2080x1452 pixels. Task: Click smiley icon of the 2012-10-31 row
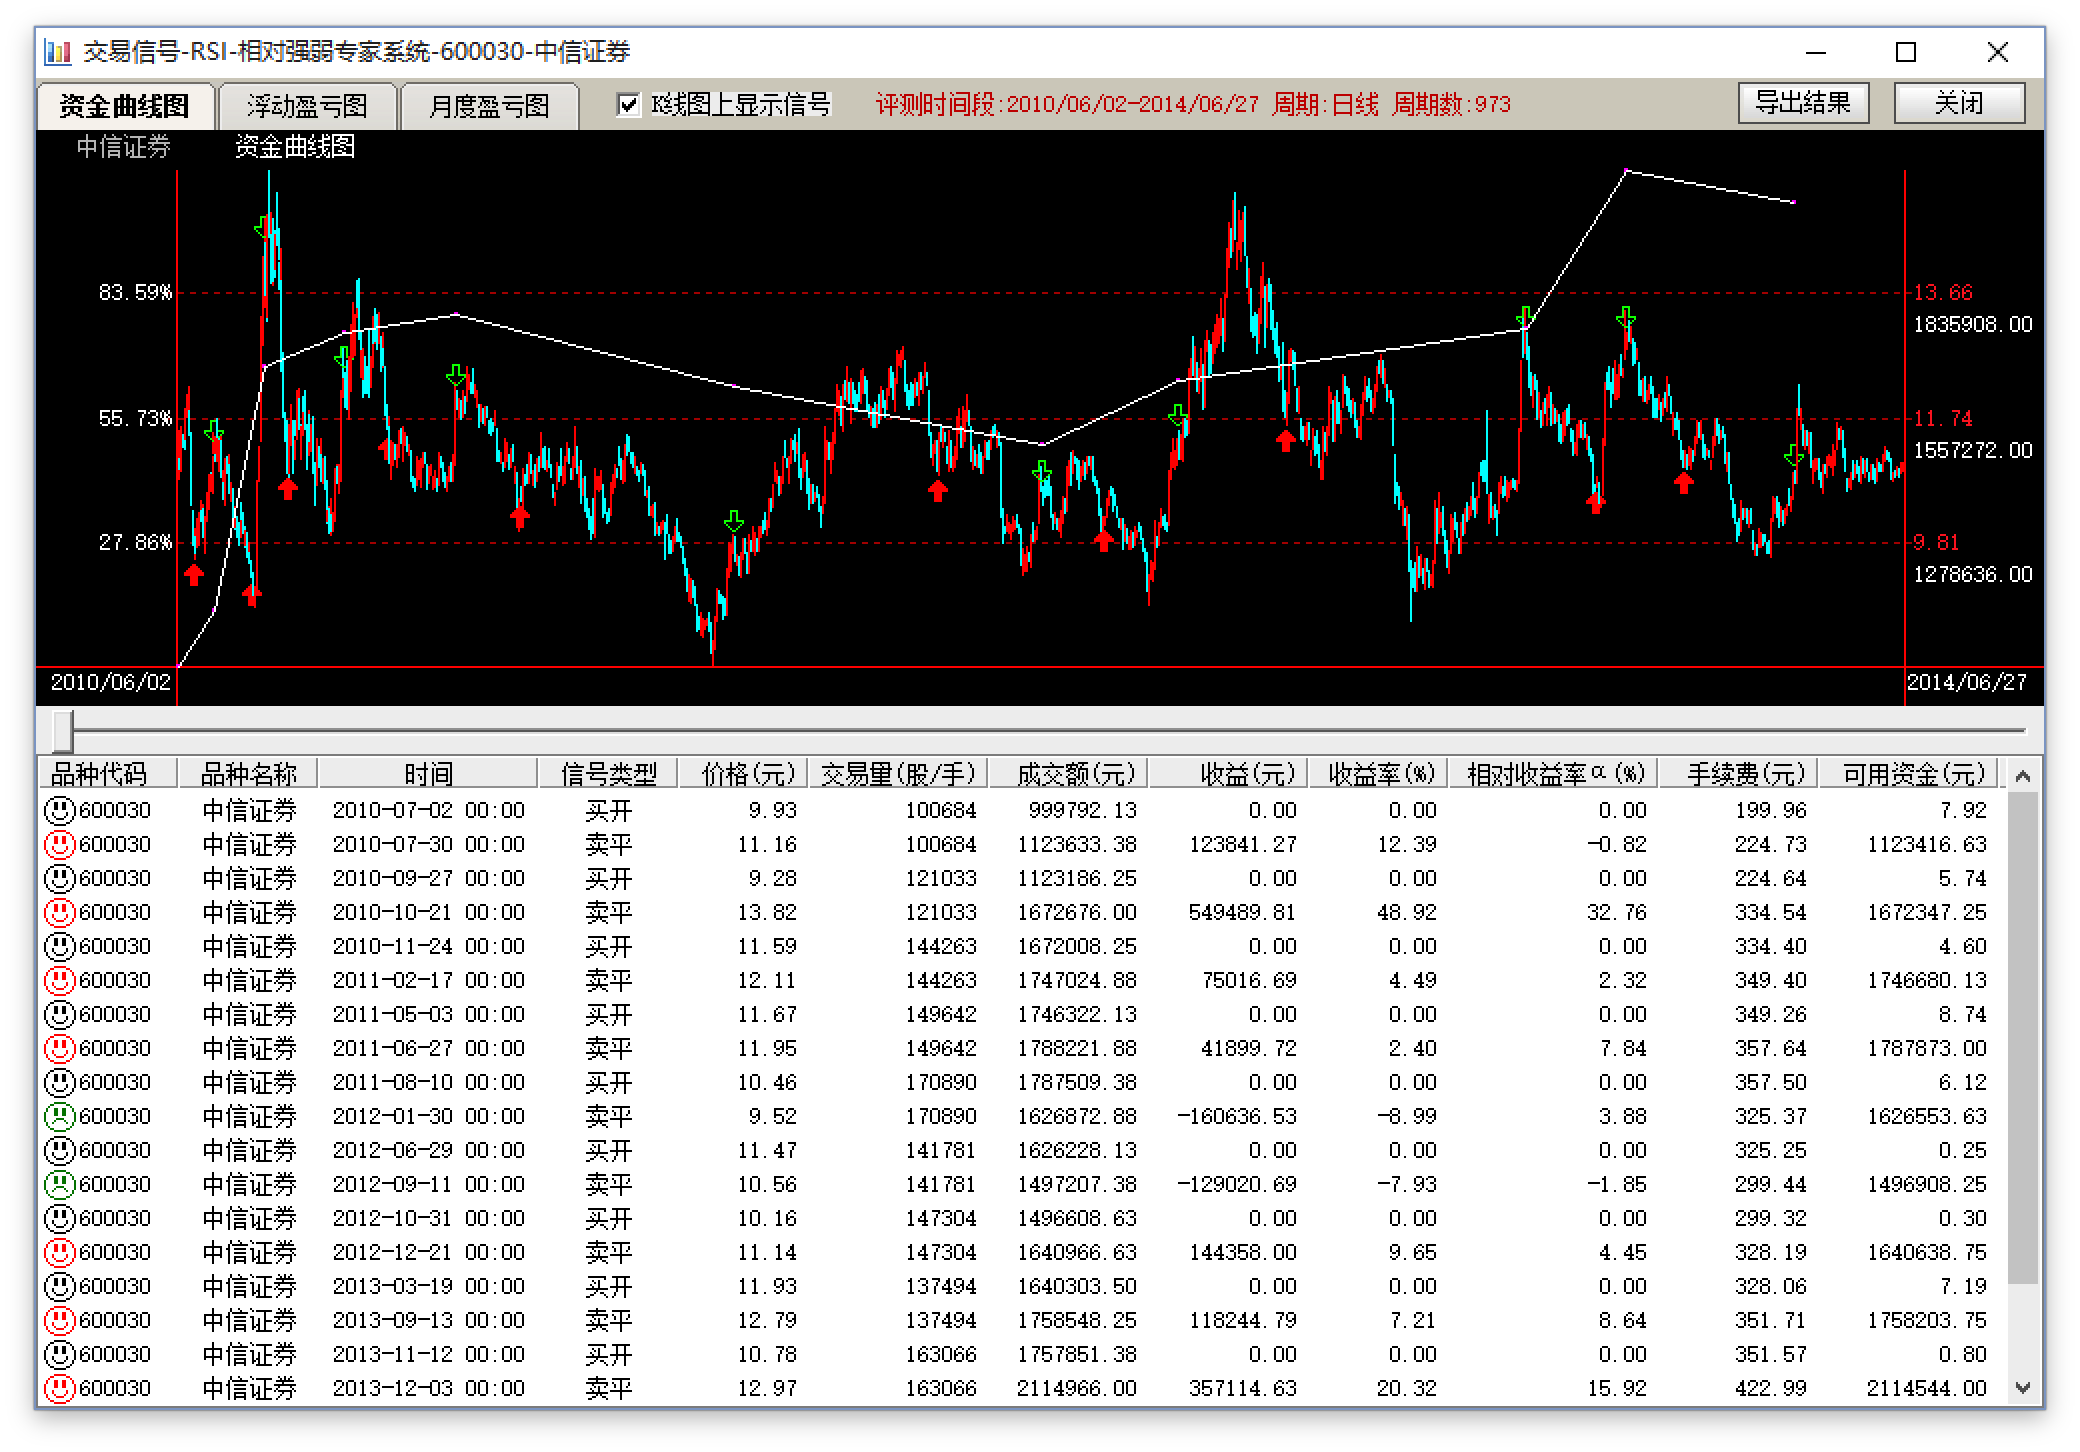(60, 1218)
